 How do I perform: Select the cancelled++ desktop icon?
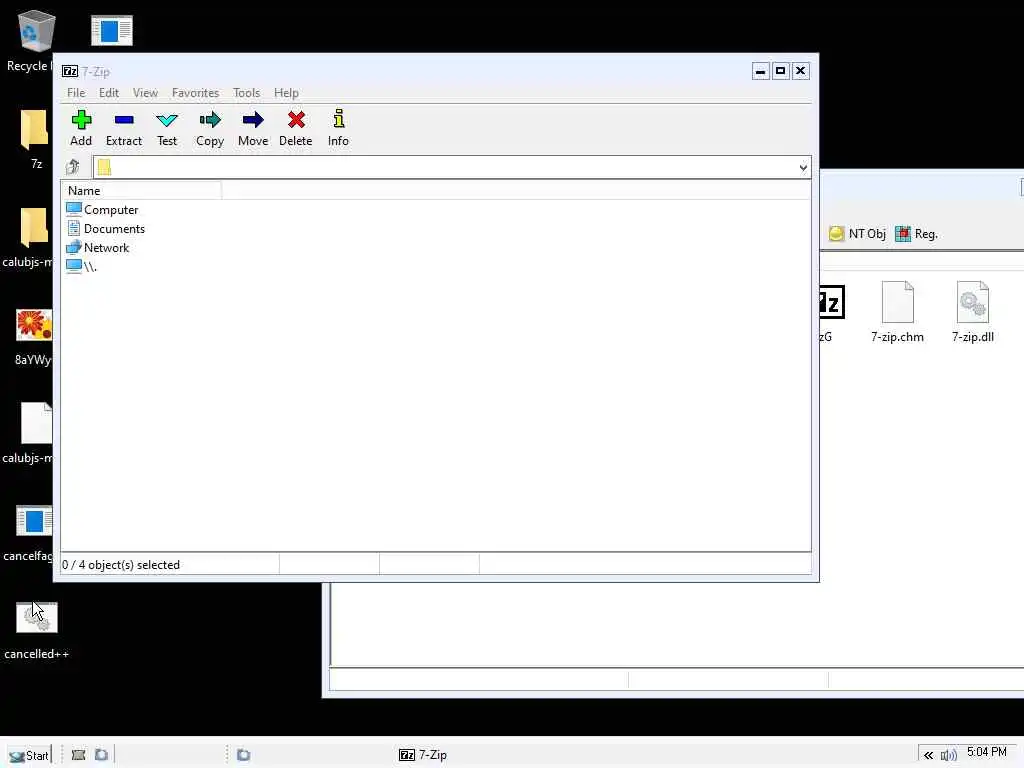37,617
